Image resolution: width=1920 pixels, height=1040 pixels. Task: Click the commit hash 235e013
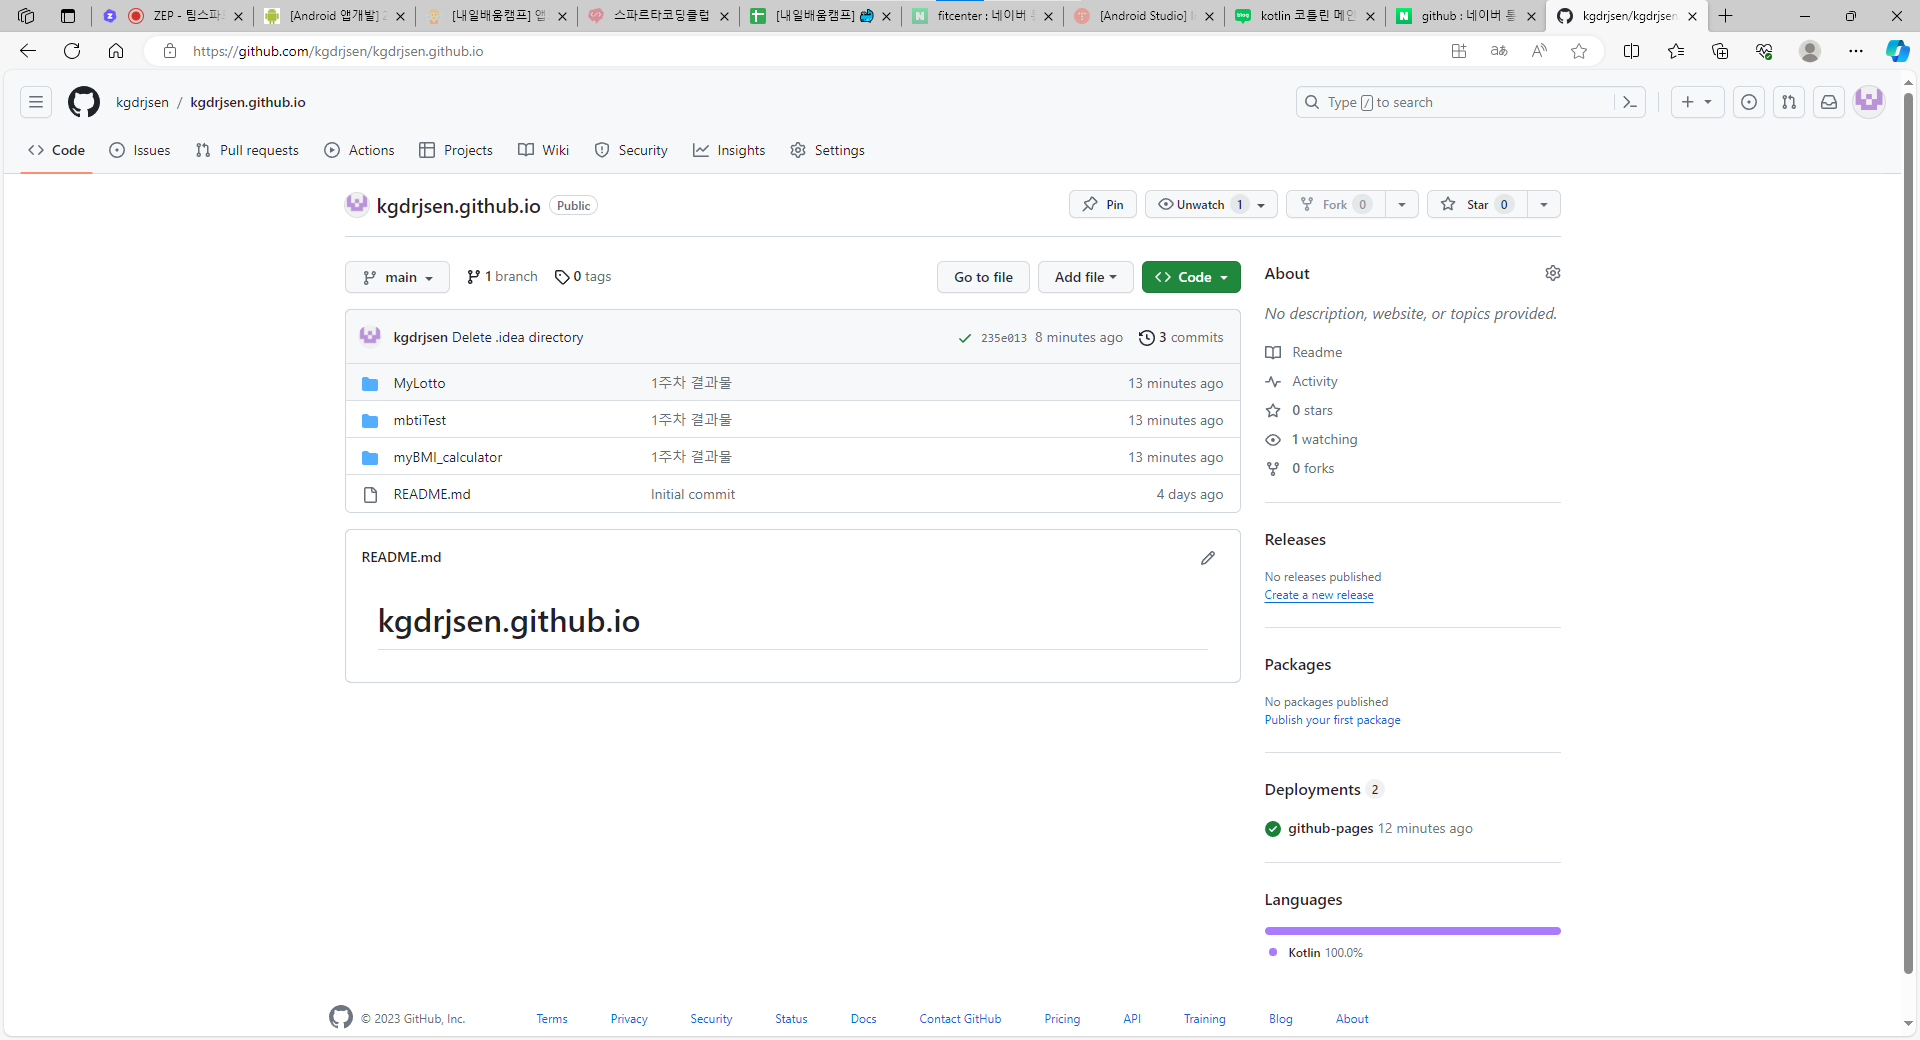(x=1003, y=338)
